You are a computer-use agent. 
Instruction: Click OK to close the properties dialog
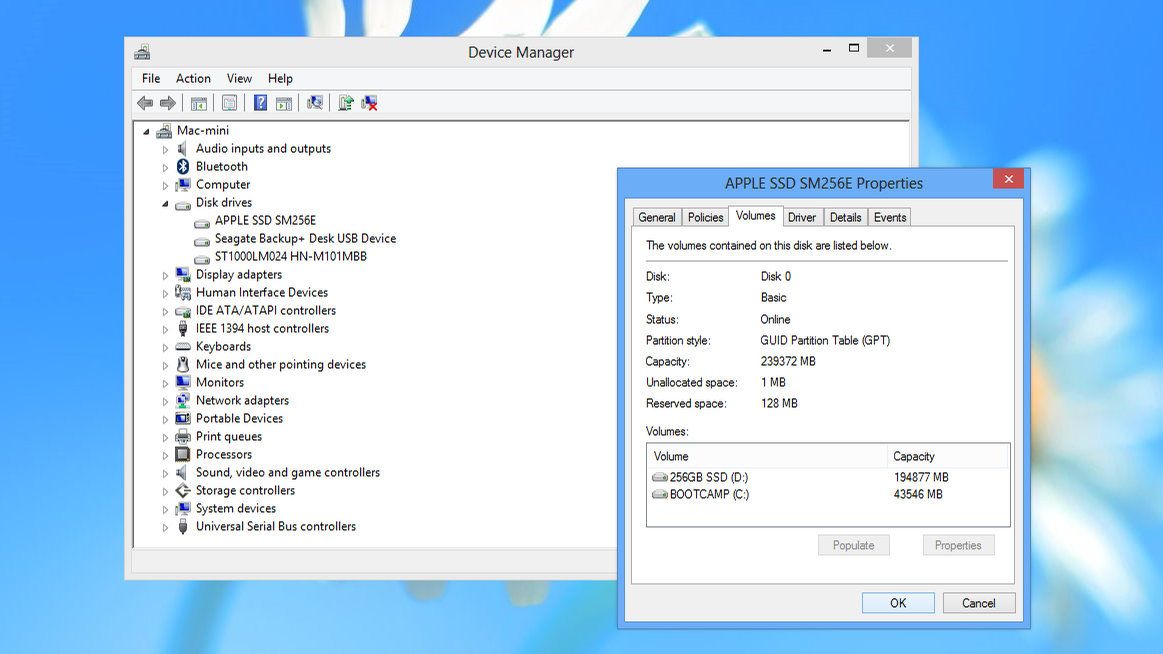(x=897, y=603)
